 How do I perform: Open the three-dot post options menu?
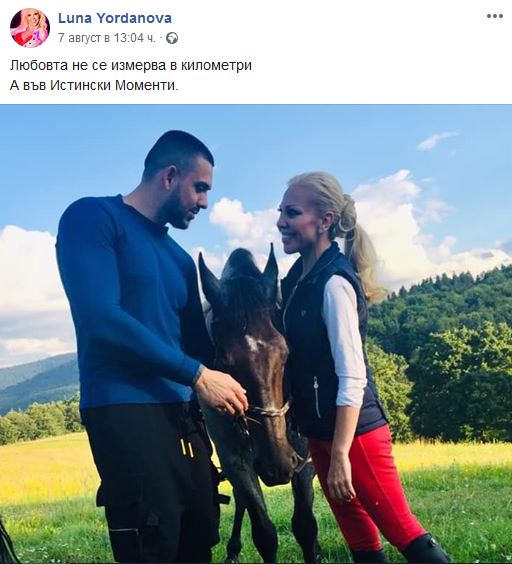(494, 16)
